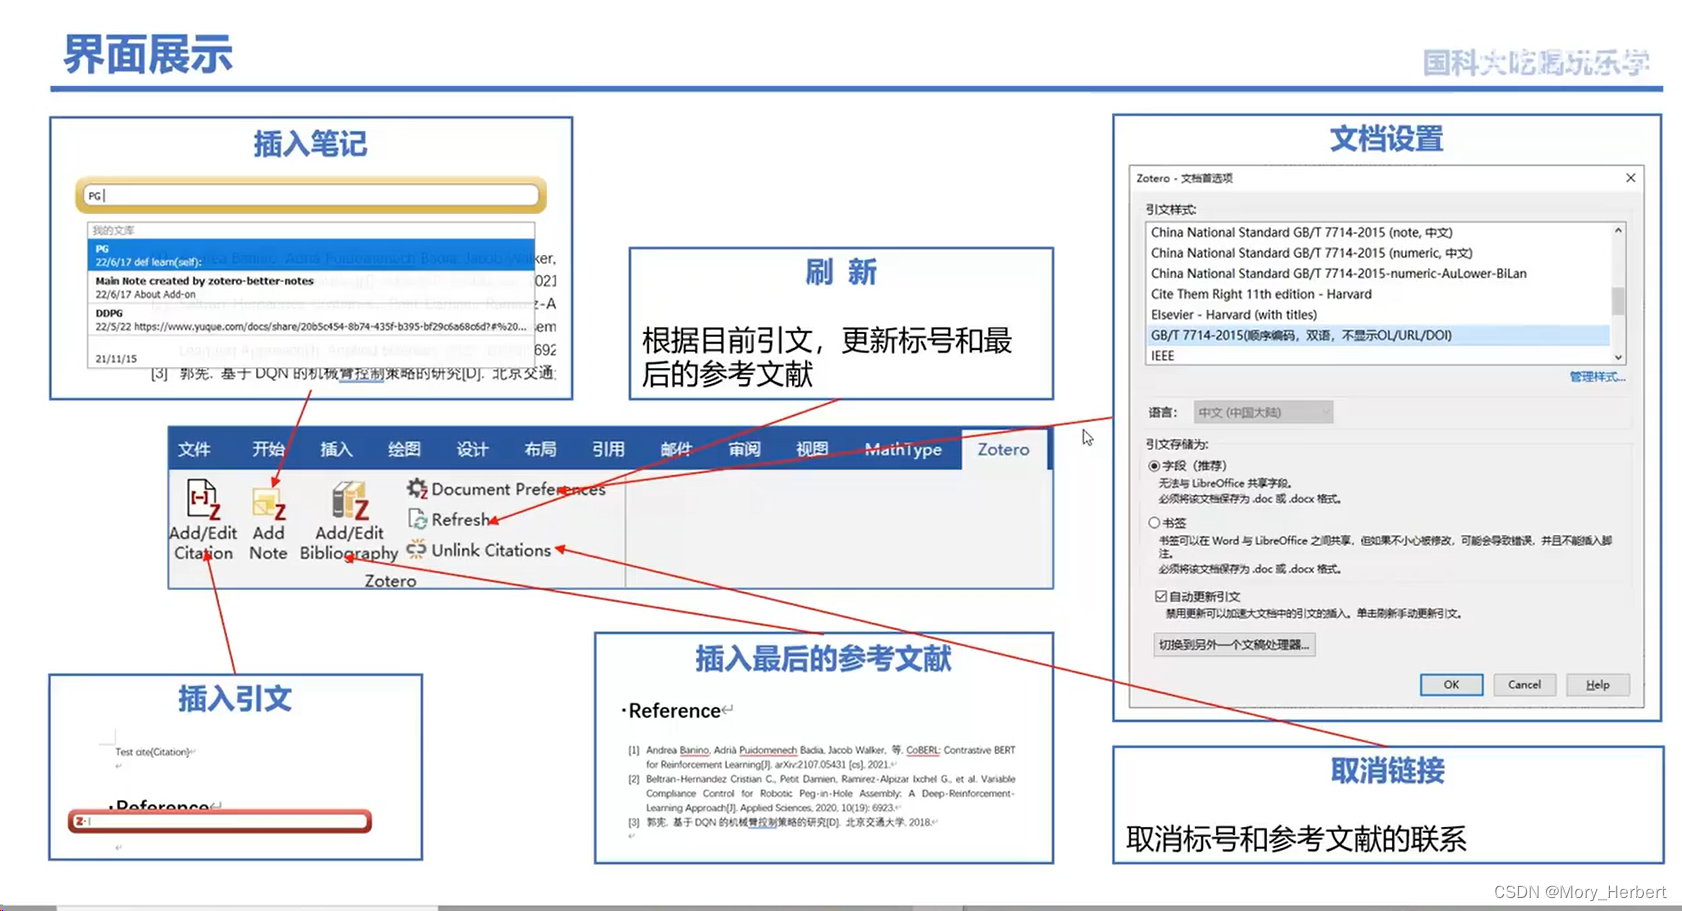Viewport: 1682px width, 911px height.
Task: Select the DDPG note search result
Action: click(311, 320)
